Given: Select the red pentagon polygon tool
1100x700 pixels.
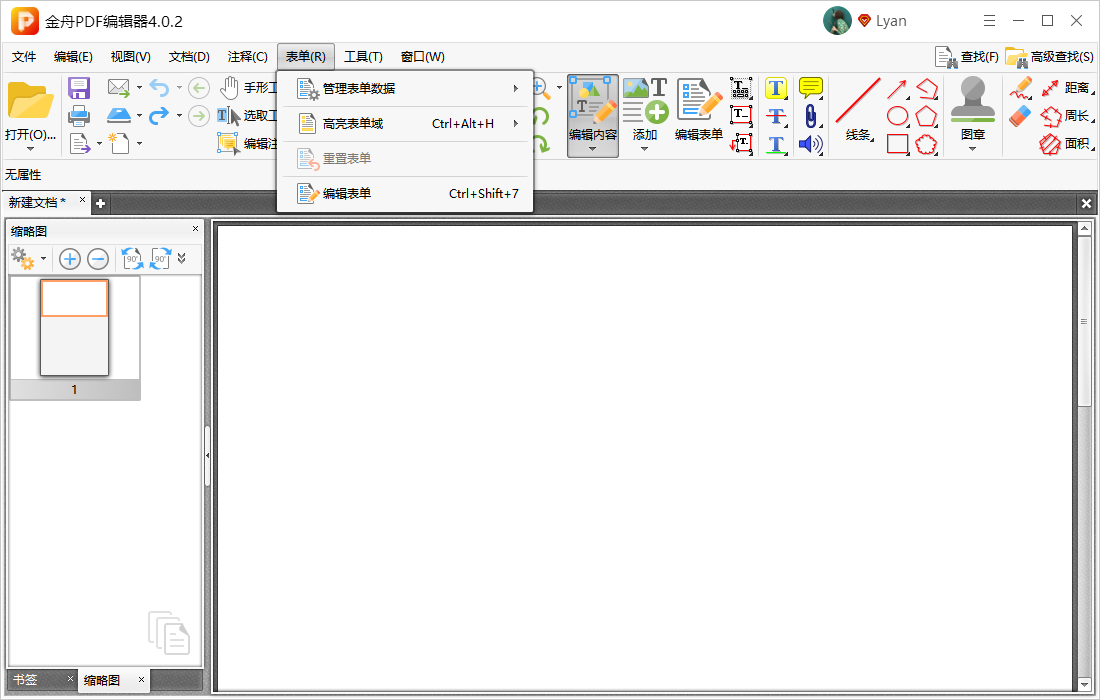Looking at the screenshot, I should [926, 116].
